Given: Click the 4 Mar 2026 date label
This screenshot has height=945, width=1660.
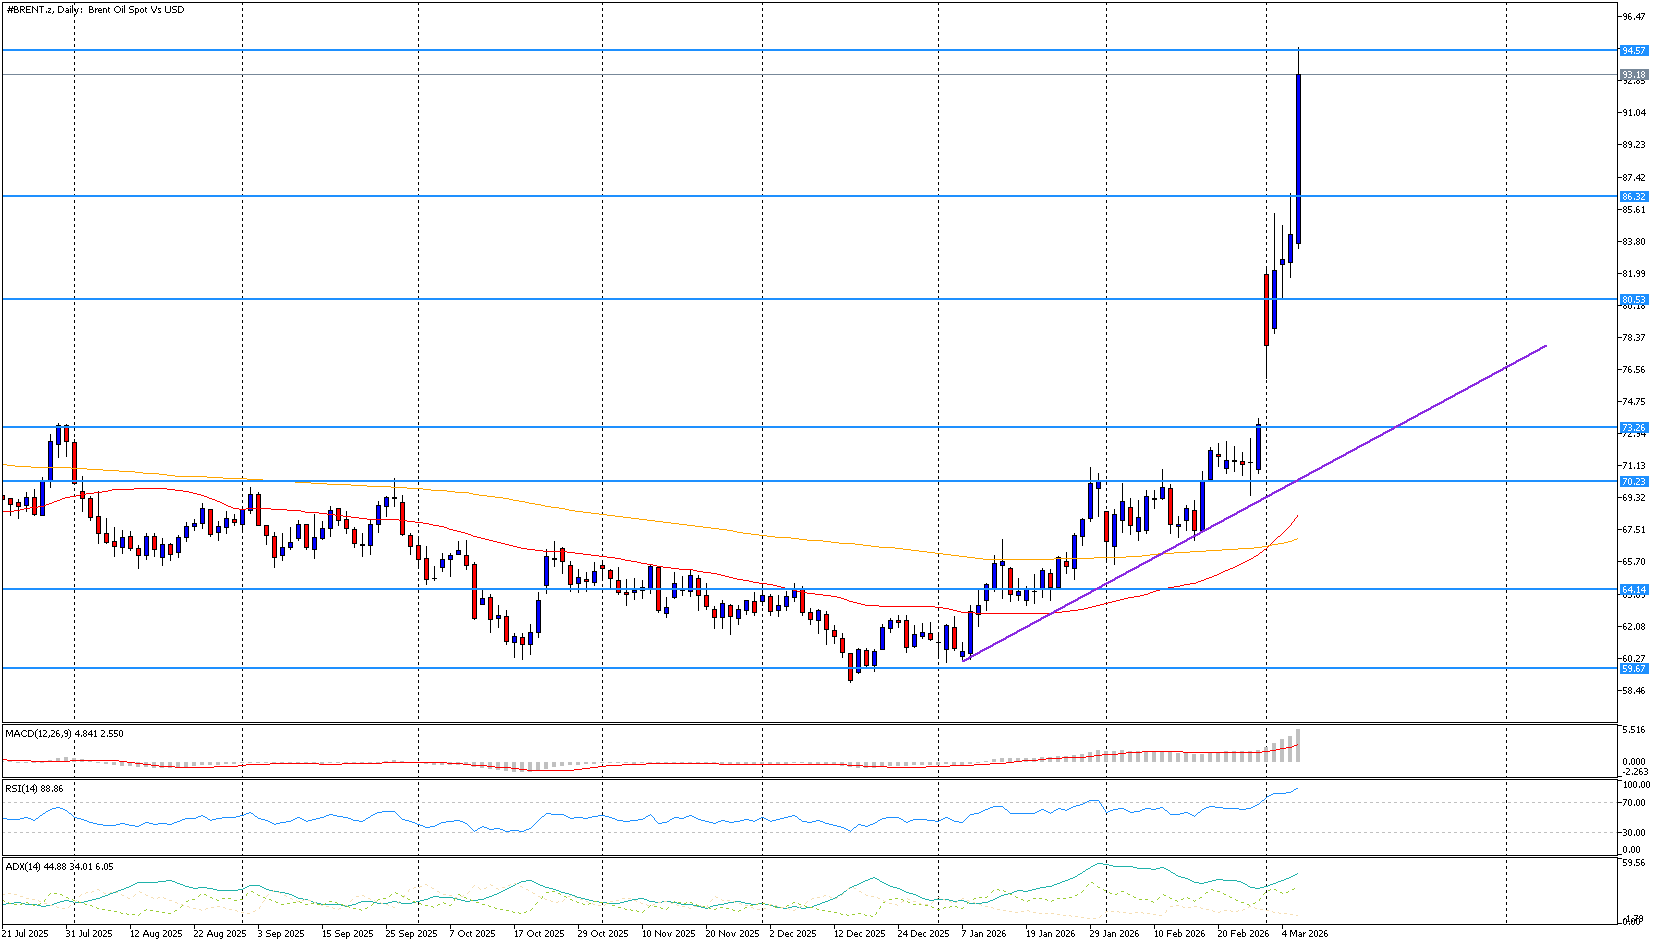Looking at the screenshot, I should coord(1304,934).
